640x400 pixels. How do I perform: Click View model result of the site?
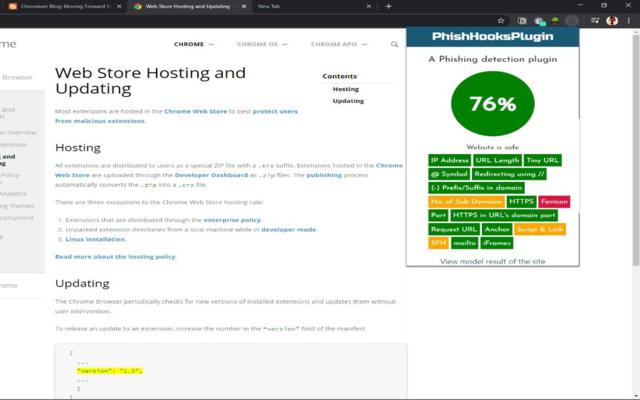(493, 261)
